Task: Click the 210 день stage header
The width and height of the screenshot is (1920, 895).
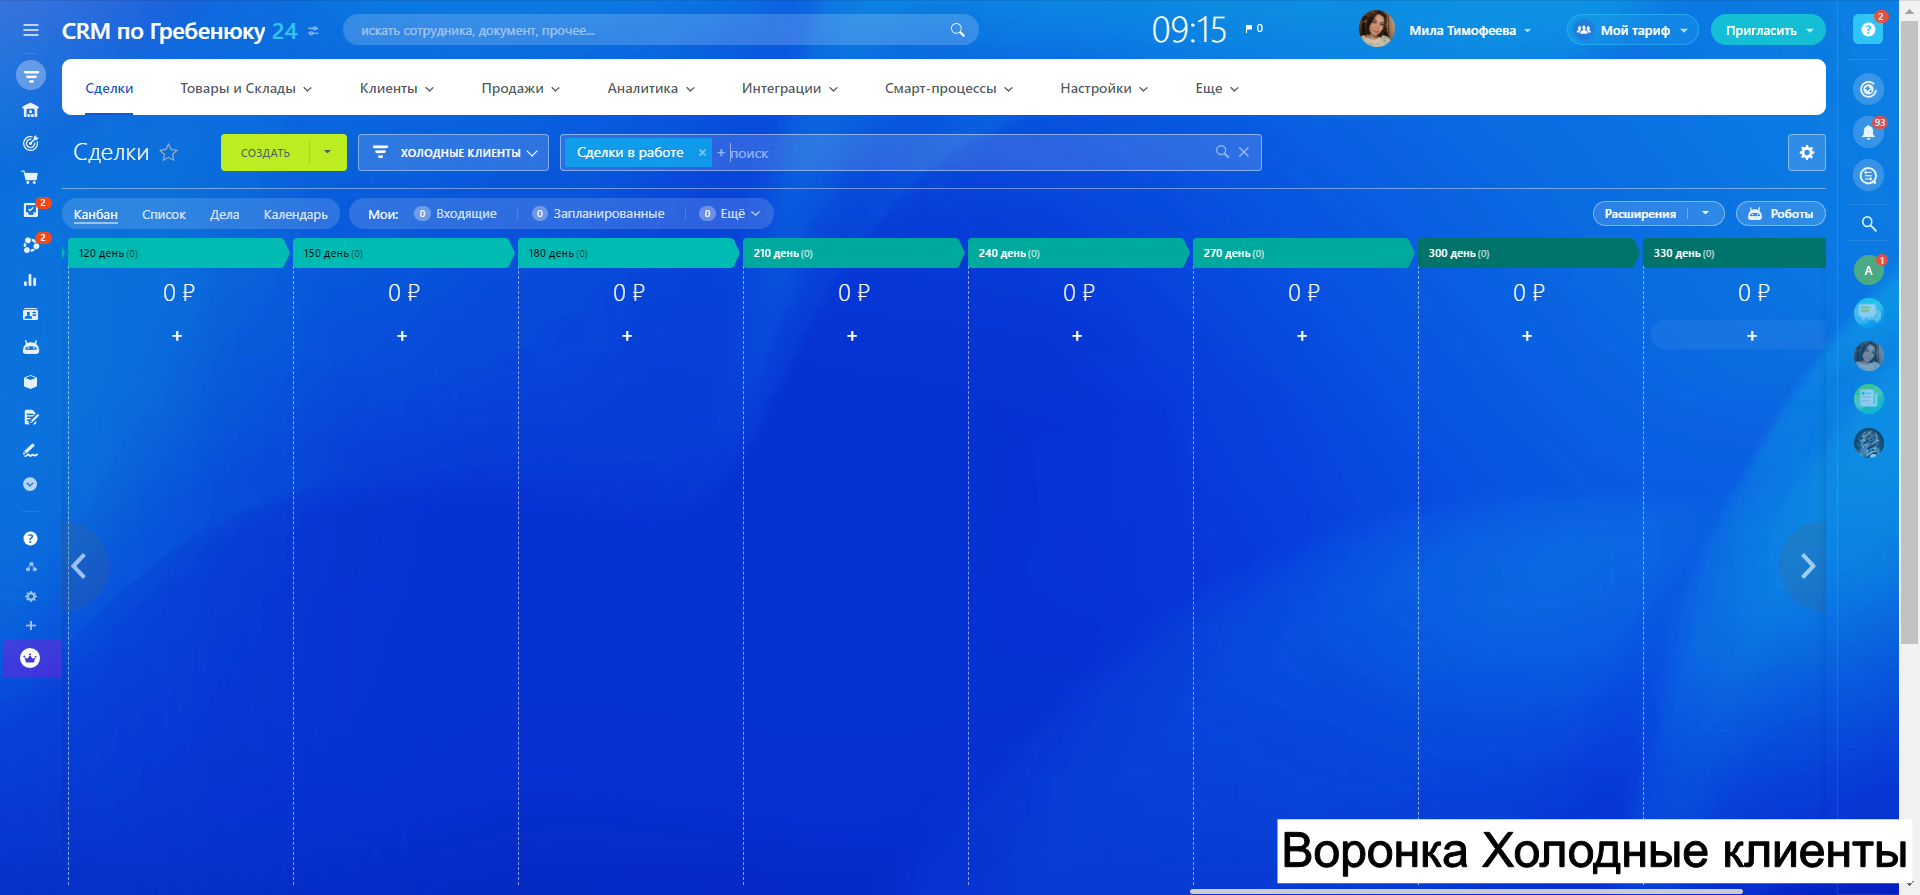Action: pyautogui.click(x=852, y=253)
